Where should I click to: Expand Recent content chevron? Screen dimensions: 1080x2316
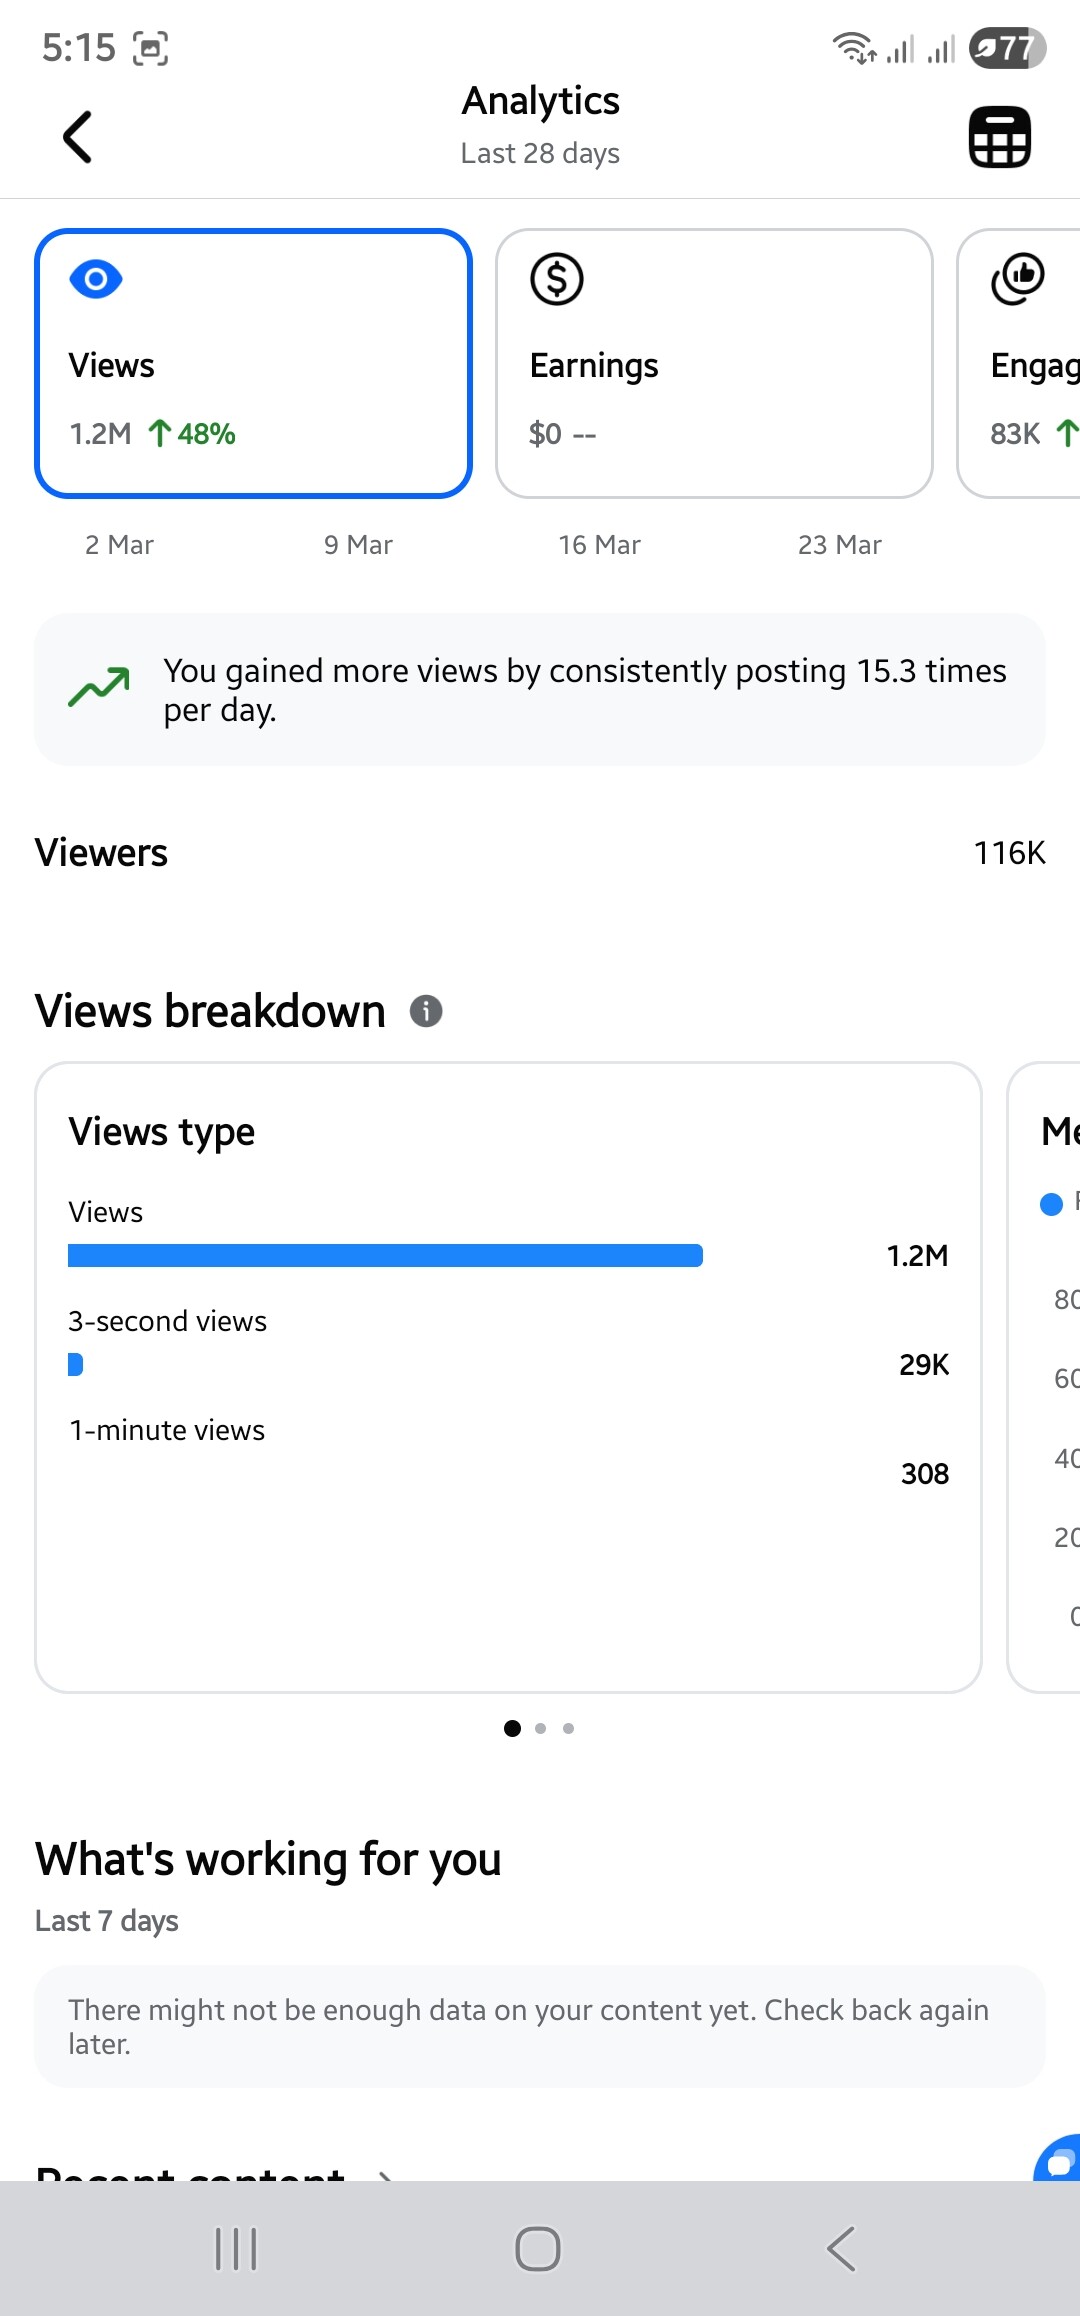[x=385, y=2172]
